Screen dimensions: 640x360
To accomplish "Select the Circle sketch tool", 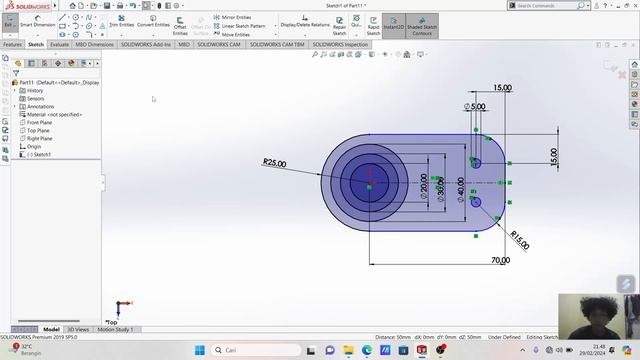I will 76,17.
